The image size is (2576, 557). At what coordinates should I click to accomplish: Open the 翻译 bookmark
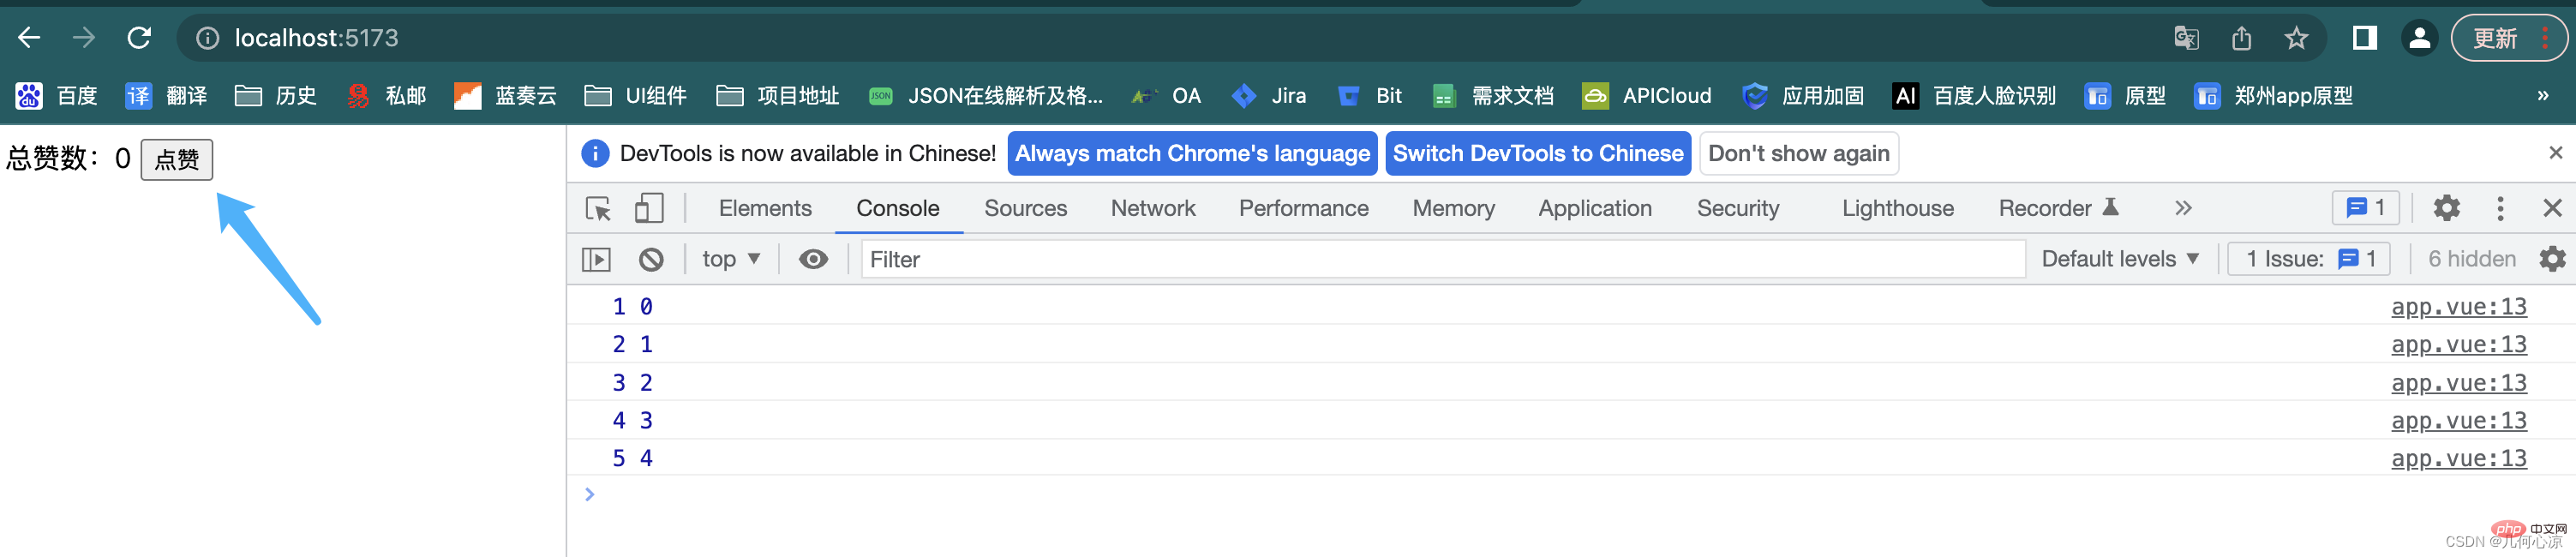click(166, 96)
